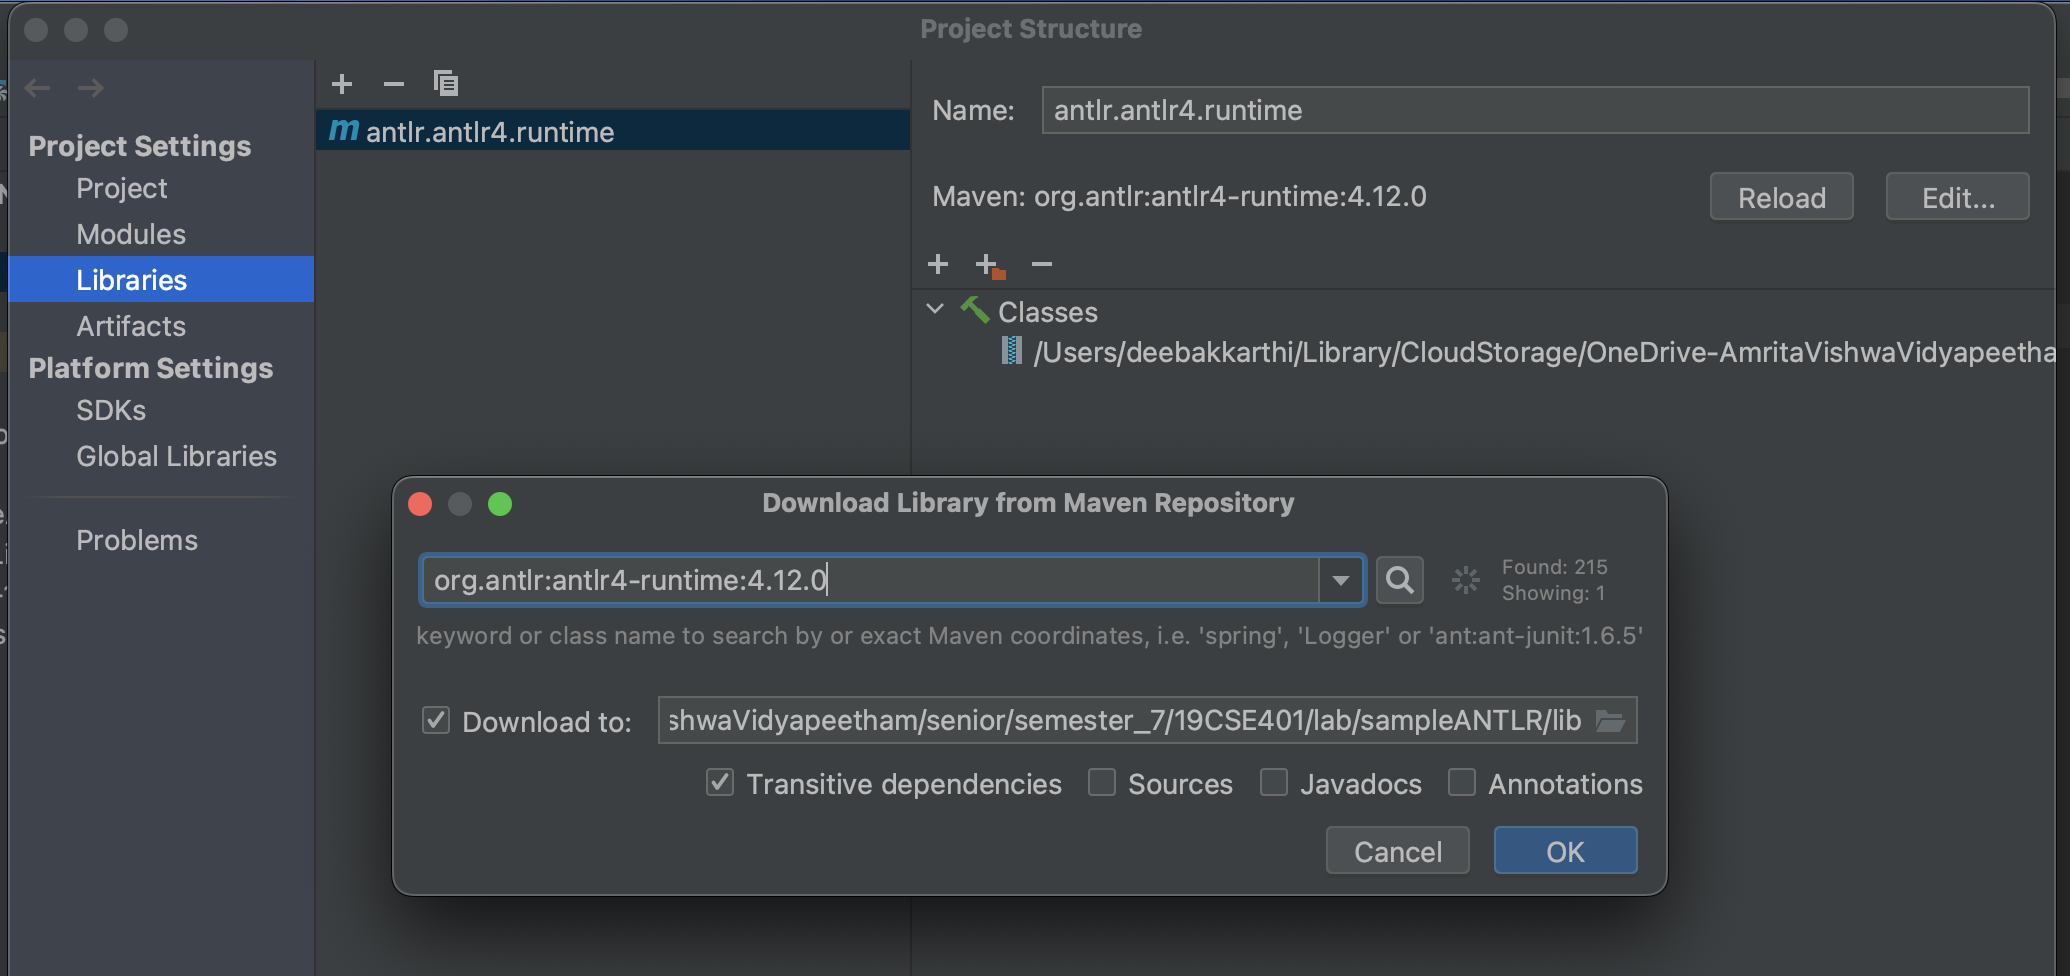Screen dimensions: 2070x976
Task: Click the specify documentation URL icon
Action: pos(989,265)
